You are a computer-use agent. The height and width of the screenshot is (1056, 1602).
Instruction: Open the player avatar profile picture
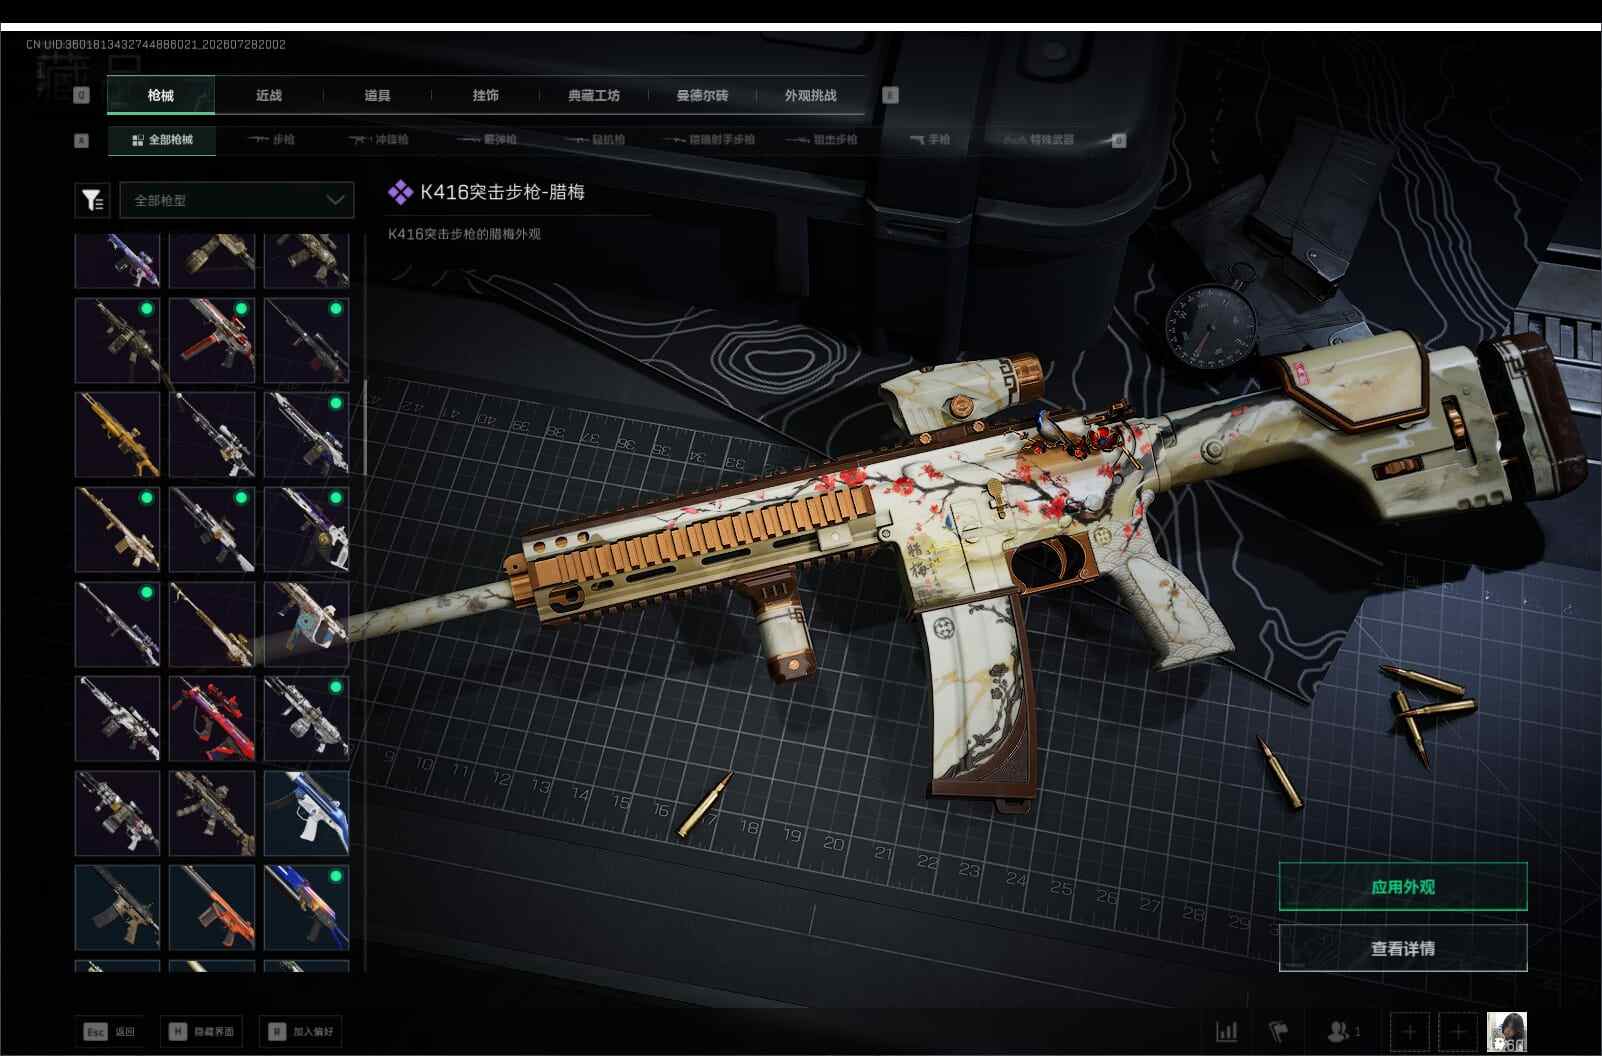[x=1507, y=1031]
